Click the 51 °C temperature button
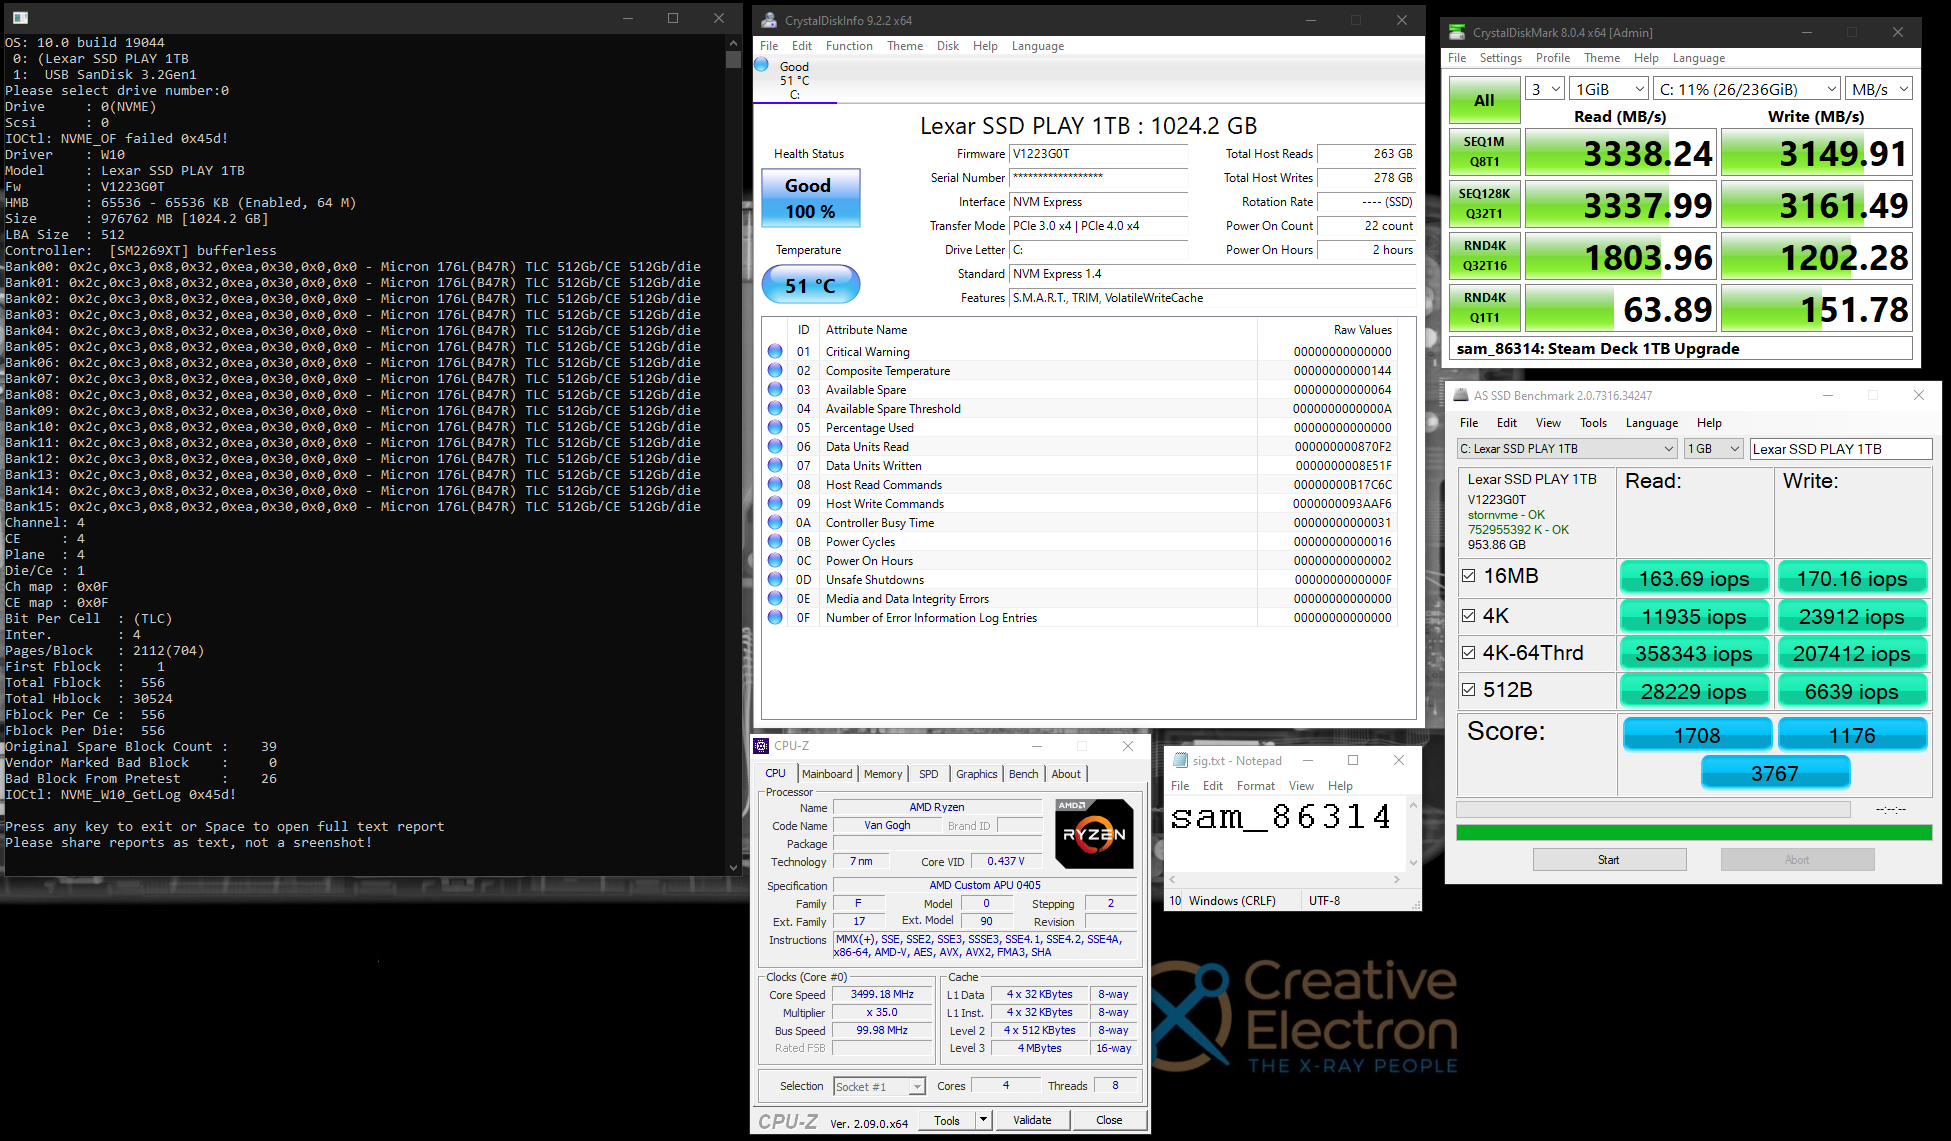 [810, 285]
